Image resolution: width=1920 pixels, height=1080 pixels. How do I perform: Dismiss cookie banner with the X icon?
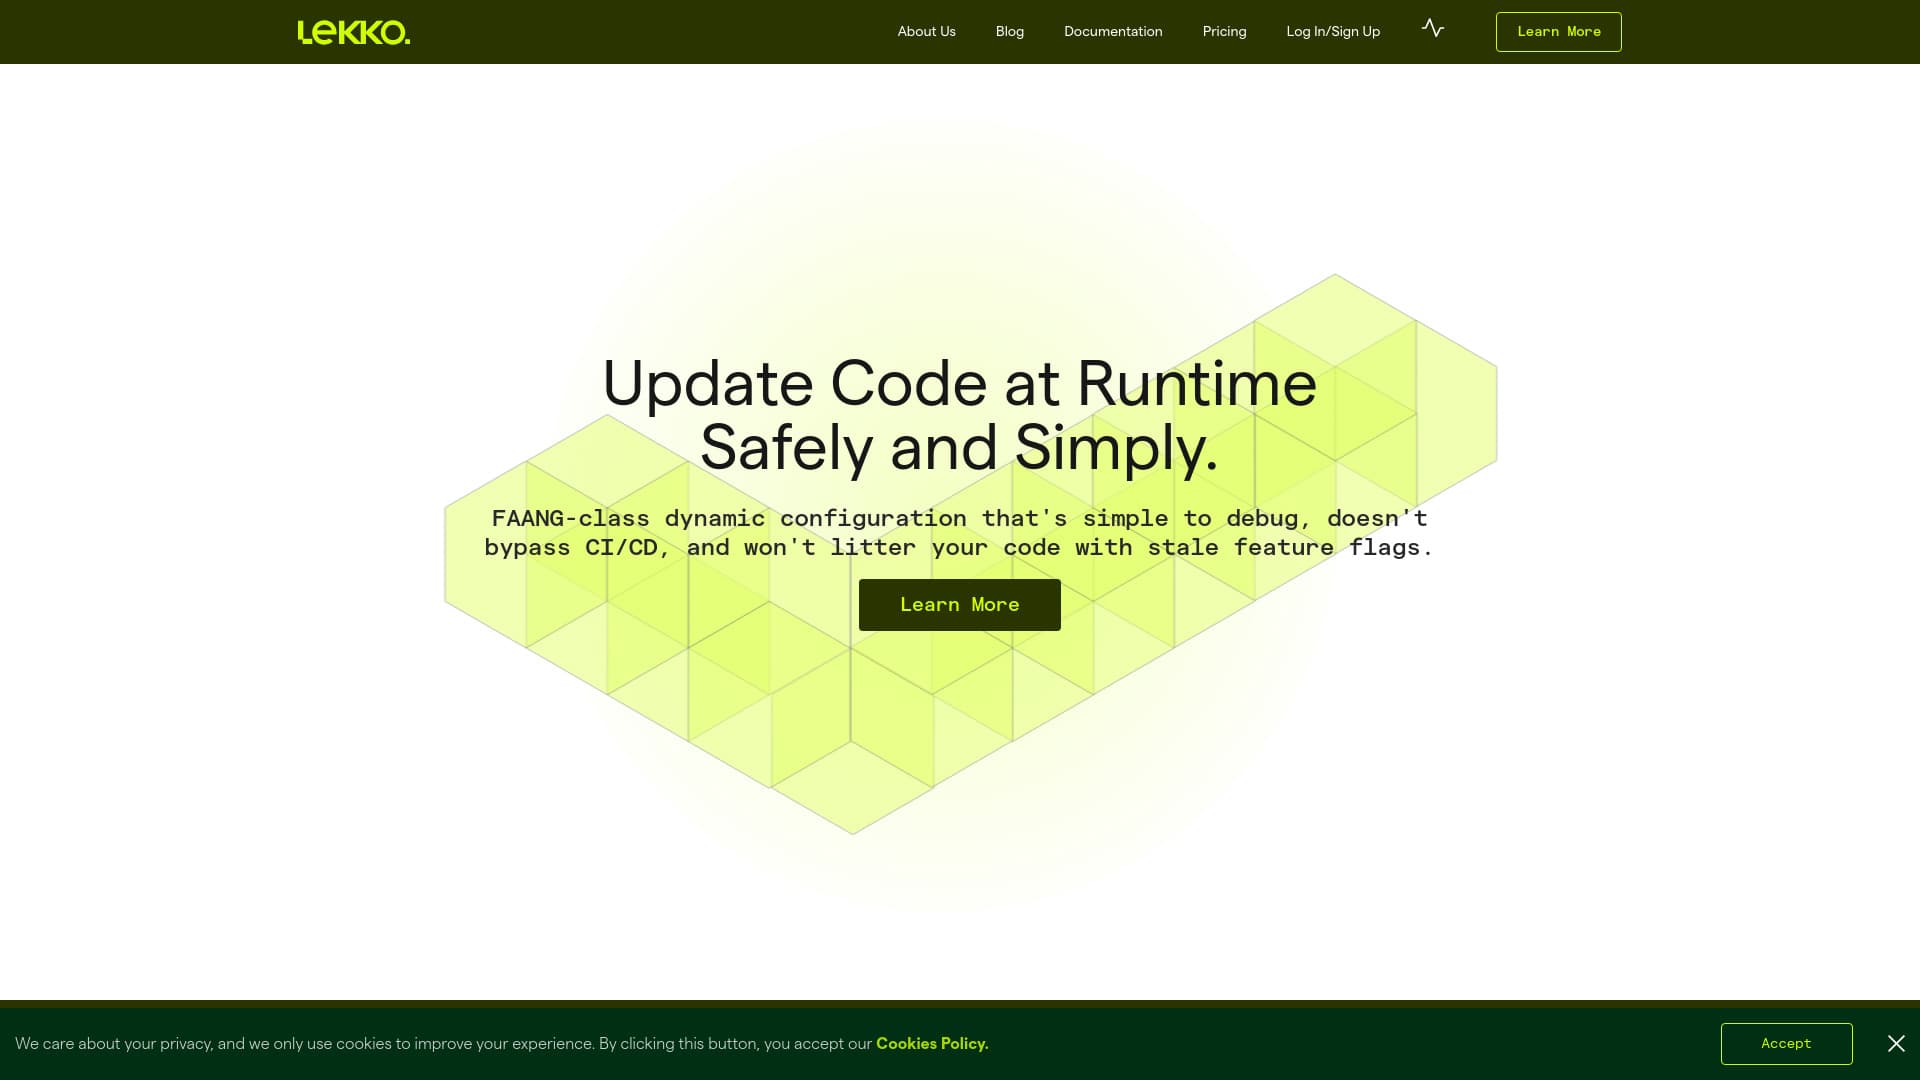(x=1896, y=1044)
